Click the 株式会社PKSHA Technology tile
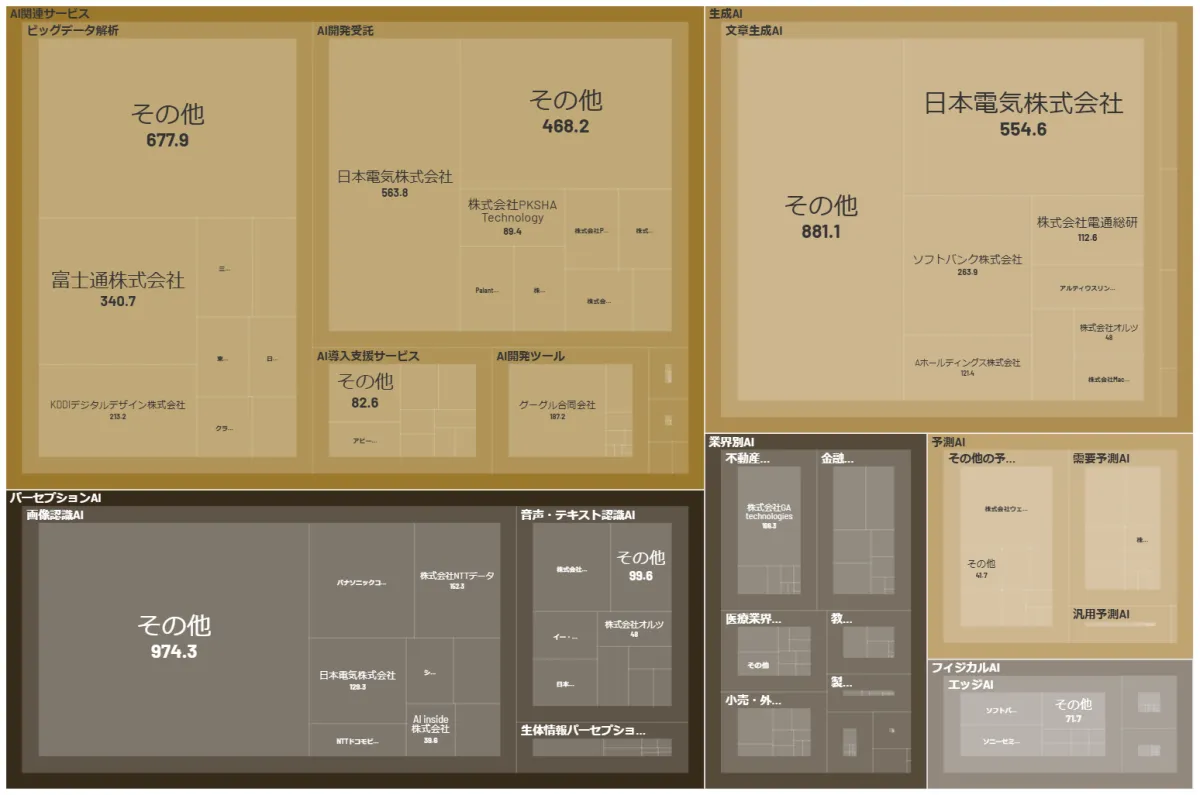Image resolution: width=1200 pixels, height=795 pixels. (x=512, y=216)
